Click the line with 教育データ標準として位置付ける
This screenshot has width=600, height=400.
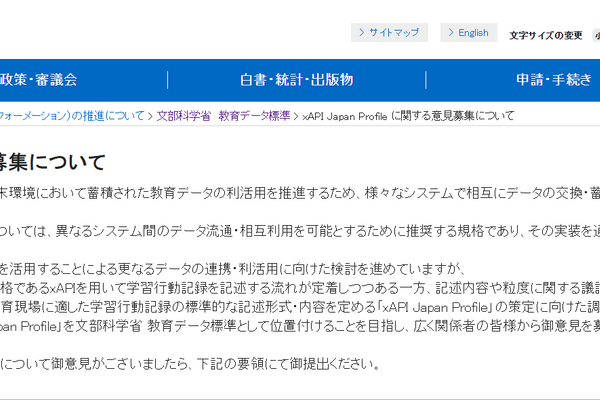300,326
